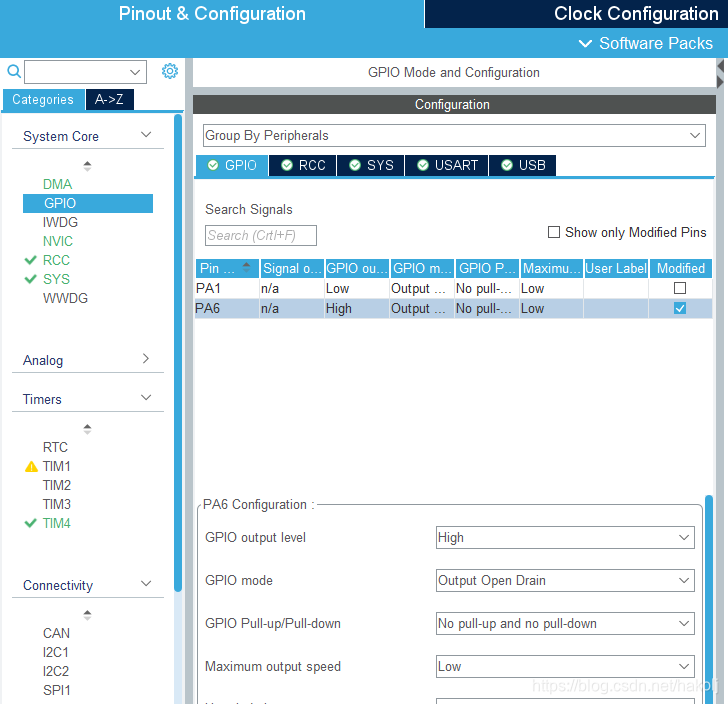Toggle the Modified checkbox for PA1
The image size is (728, 704).
pyautogui.click(x=680, y=288)
